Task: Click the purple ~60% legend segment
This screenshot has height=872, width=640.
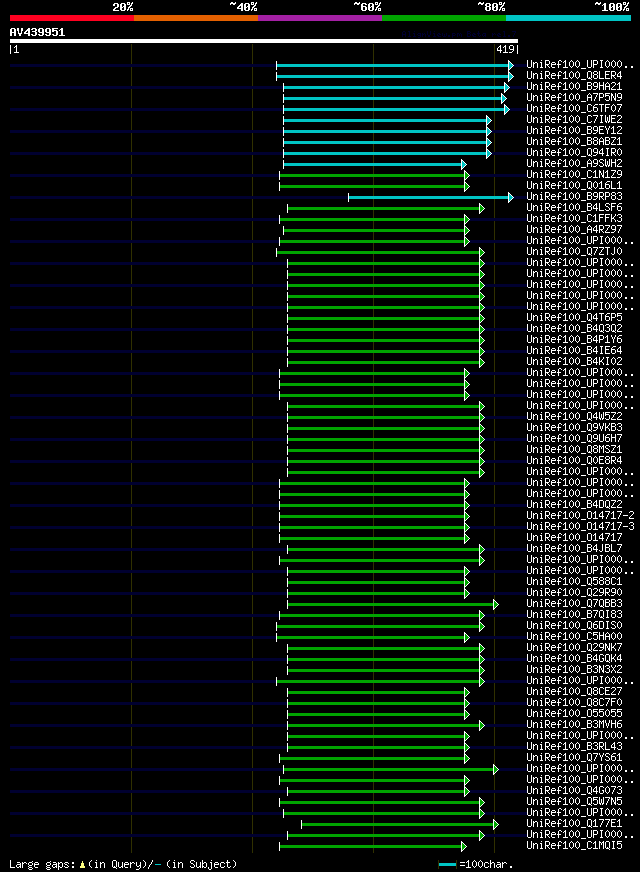Action: click(x=320, y=18)
